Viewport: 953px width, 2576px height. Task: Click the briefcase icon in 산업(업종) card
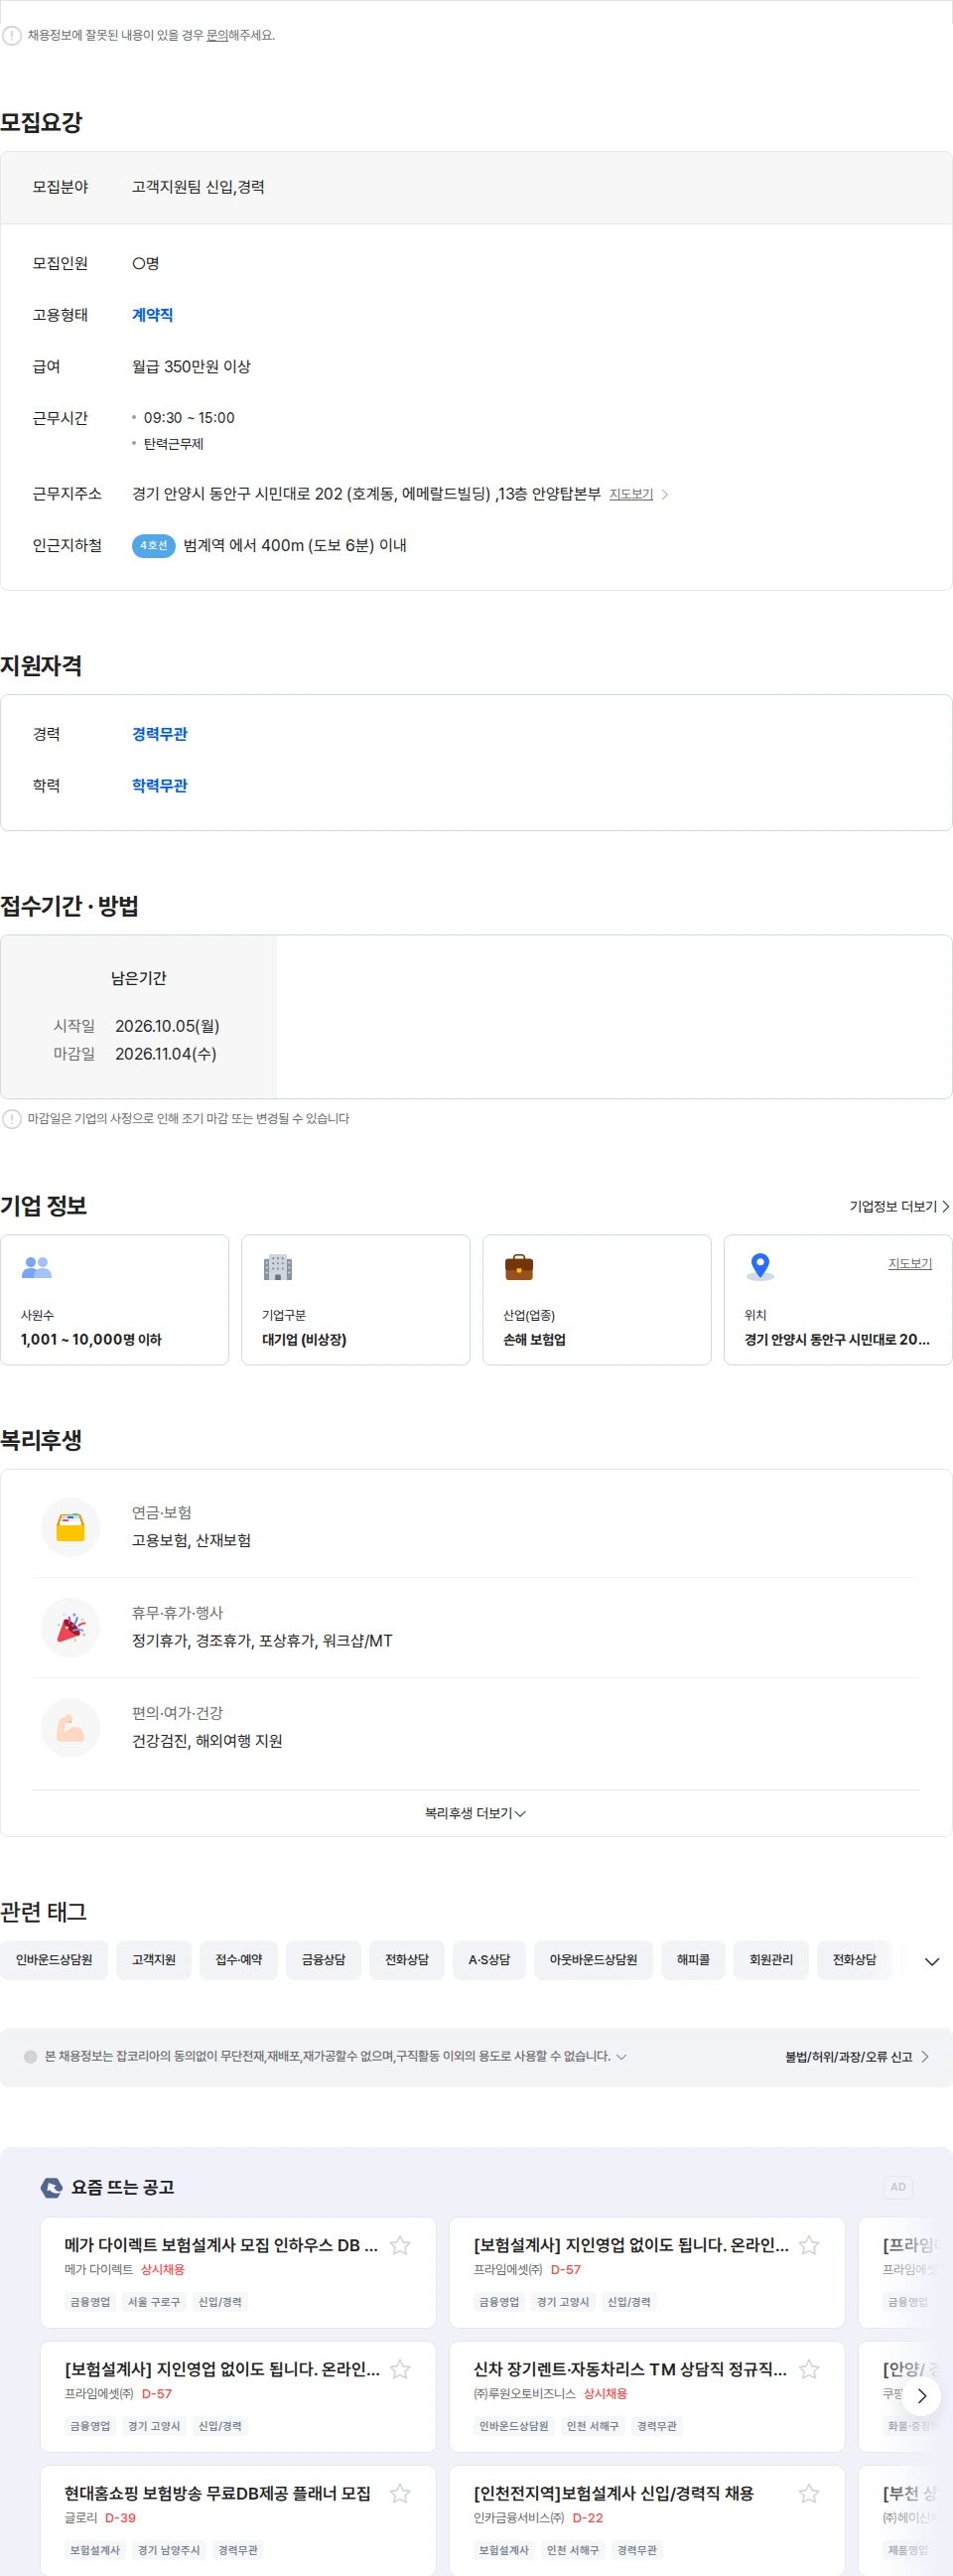[x=519, y=1267]
